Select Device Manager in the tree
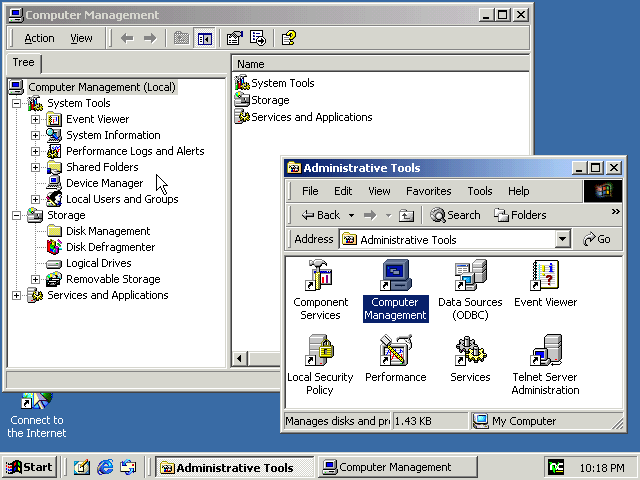This screenshot has height=480, width=640. tap(105, 183)
